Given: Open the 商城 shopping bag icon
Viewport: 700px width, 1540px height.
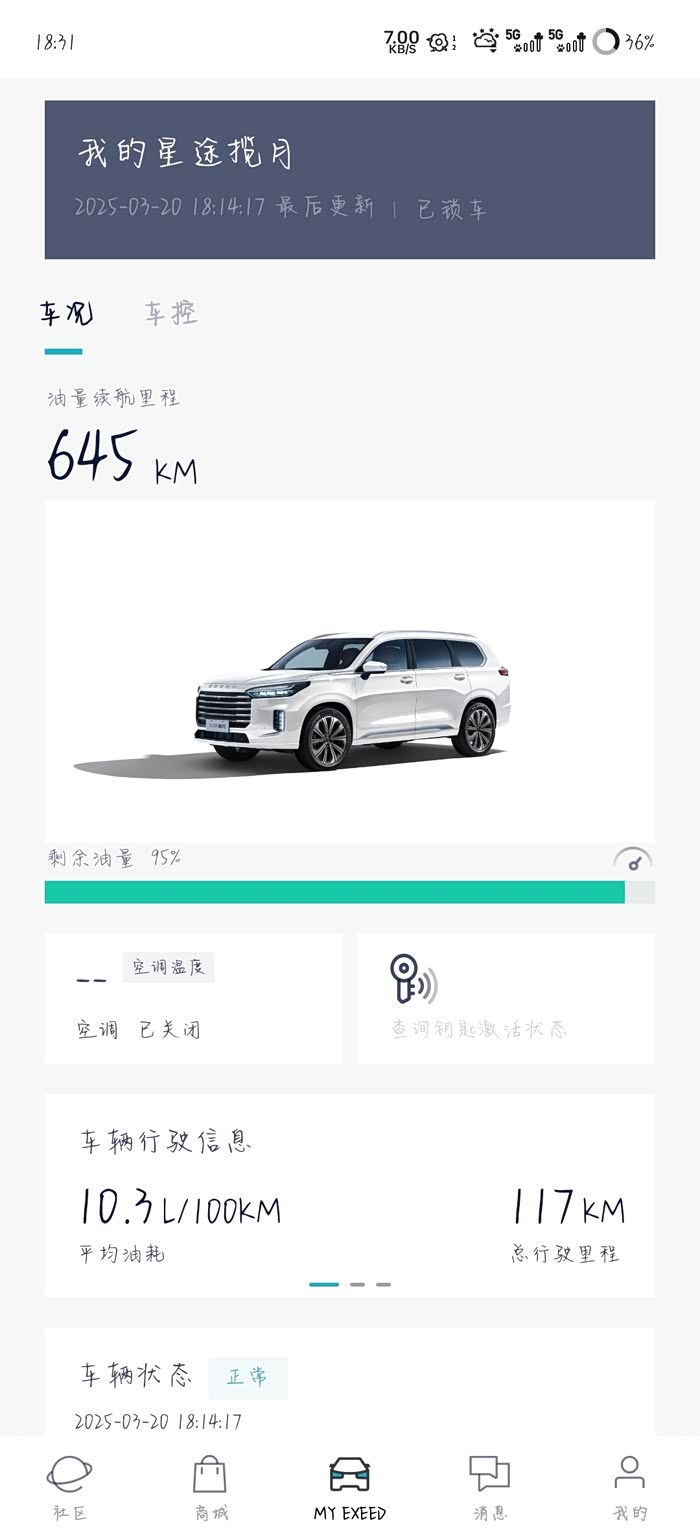Looking at the screenshot, I should (210, 1474).
